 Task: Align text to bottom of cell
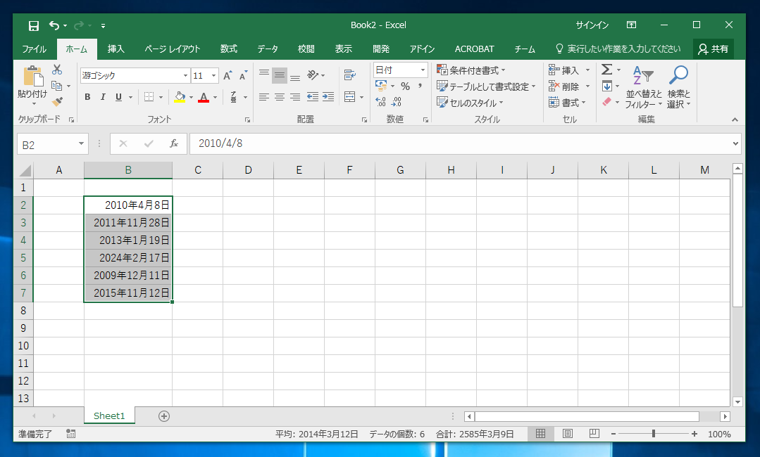(295, 76)
